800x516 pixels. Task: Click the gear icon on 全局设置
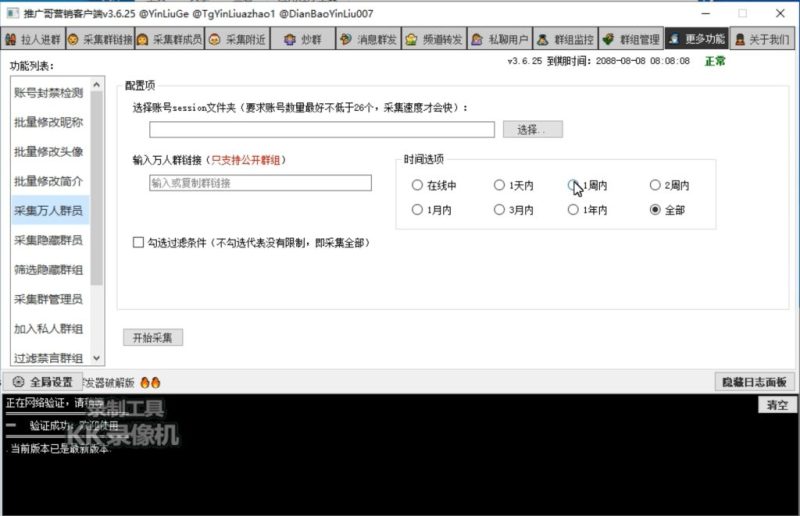[x=18, y=381]
